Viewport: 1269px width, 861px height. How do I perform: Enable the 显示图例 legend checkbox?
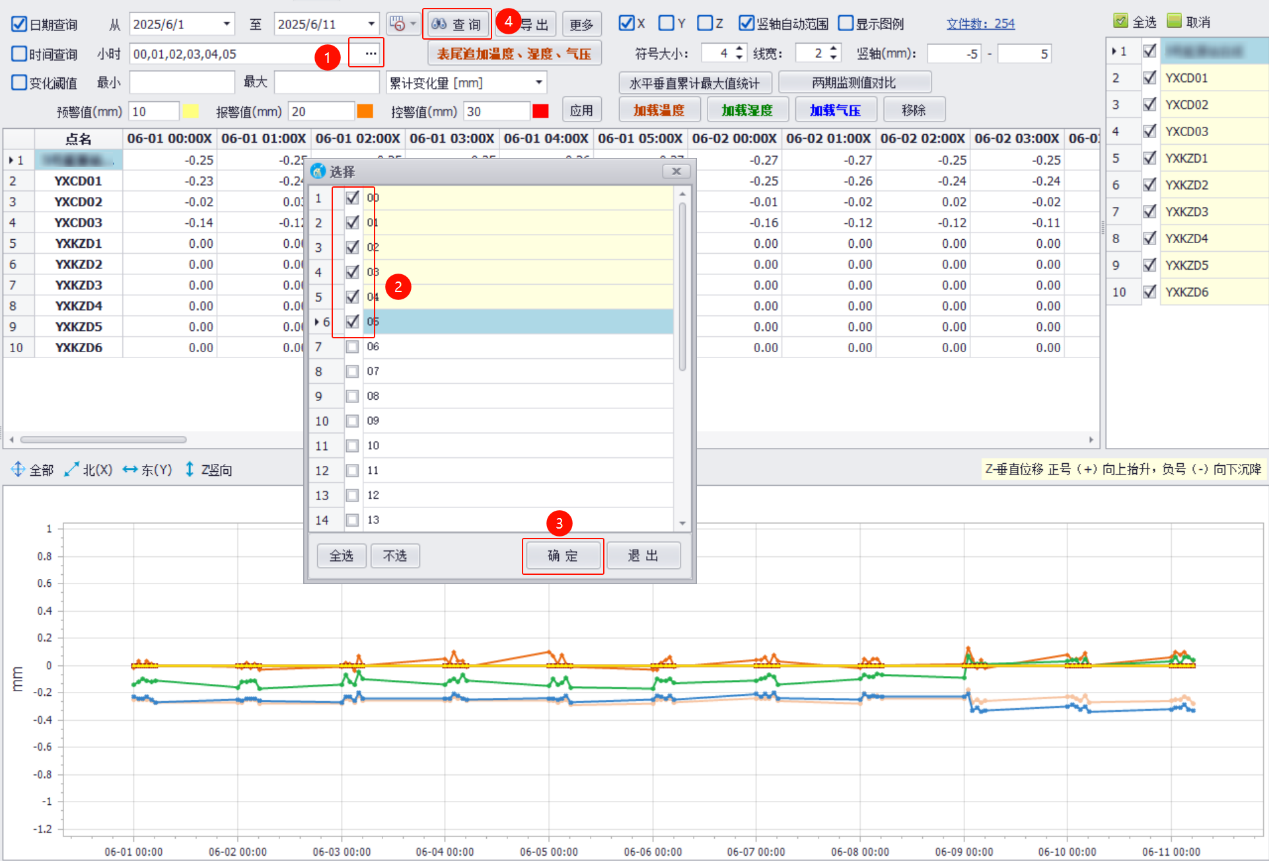(846, 23)
